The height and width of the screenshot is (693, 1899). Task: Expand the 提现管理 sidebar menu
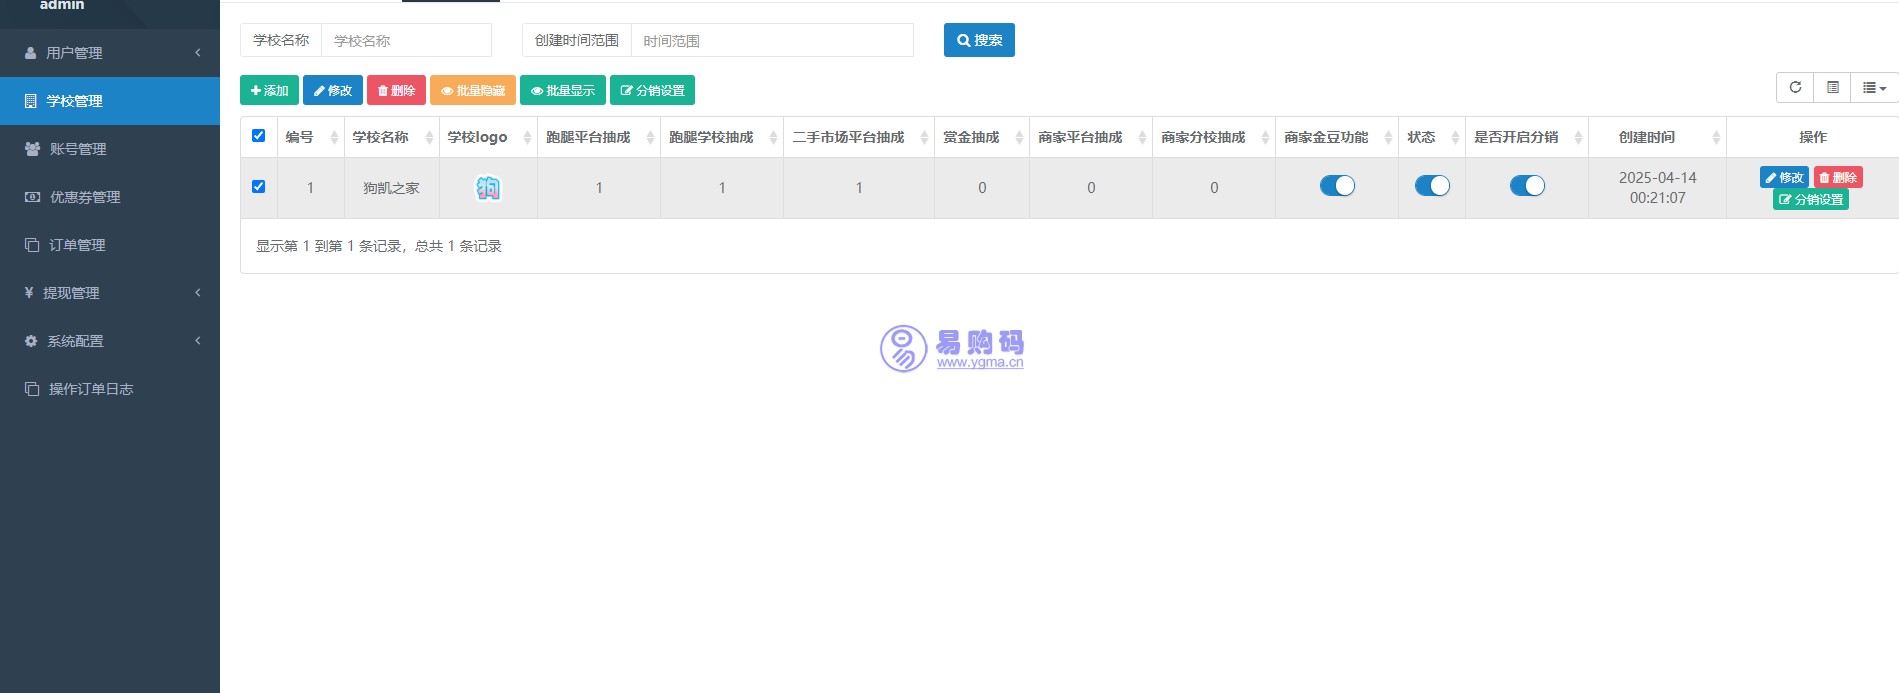[110, 293]
